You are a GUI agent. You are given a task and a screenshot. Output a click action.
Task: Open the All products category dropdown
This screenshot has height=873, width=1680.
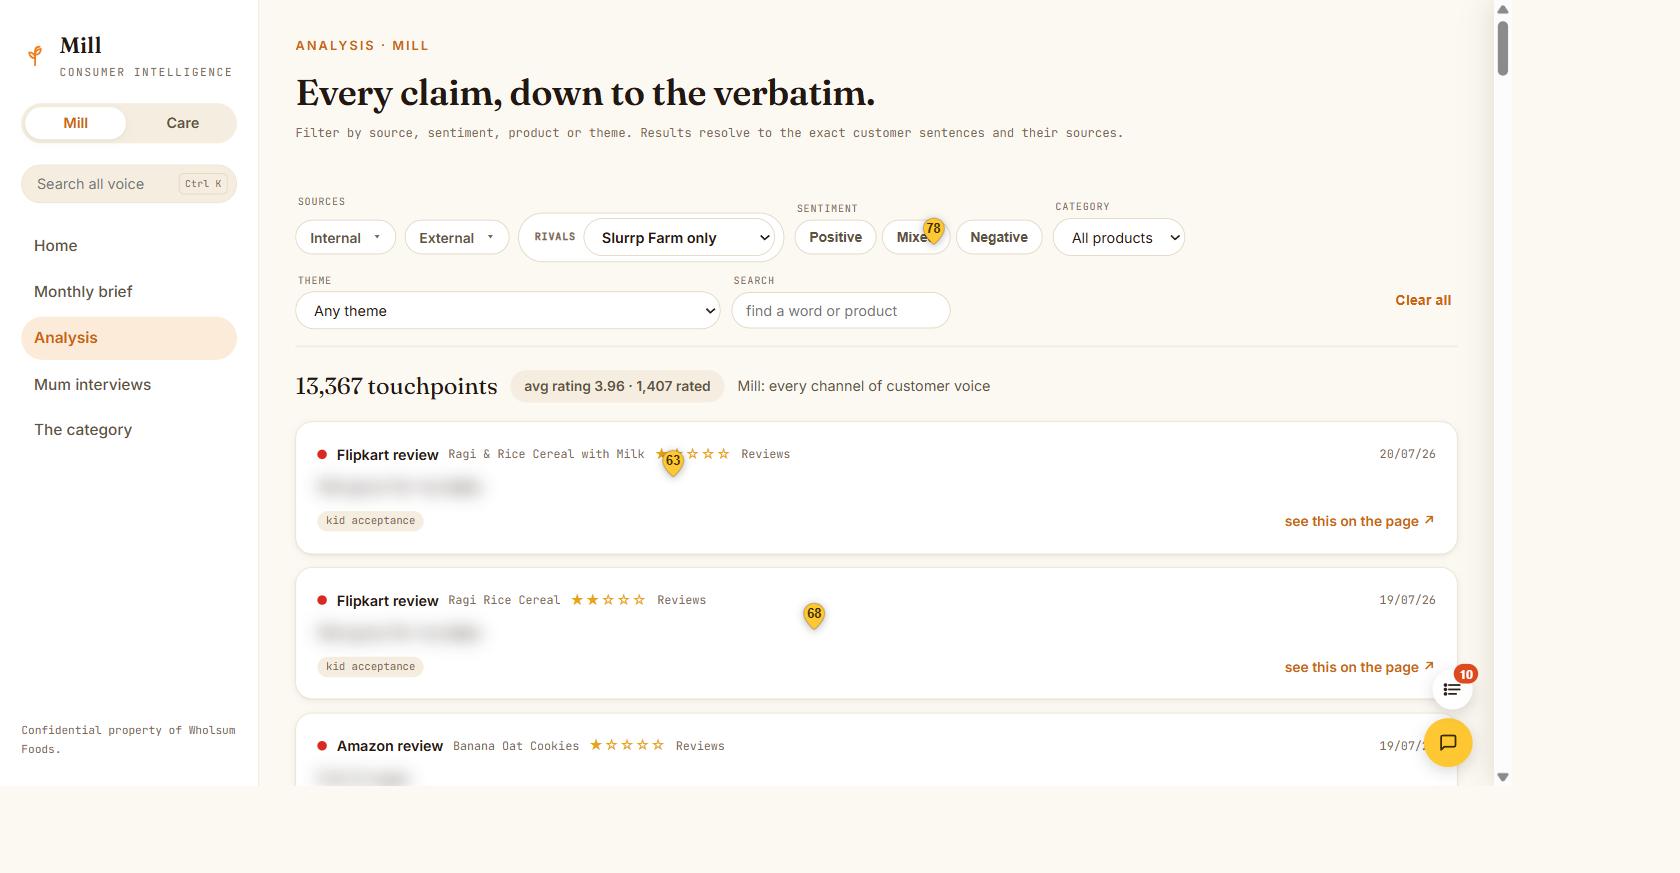click(1118, 238)
